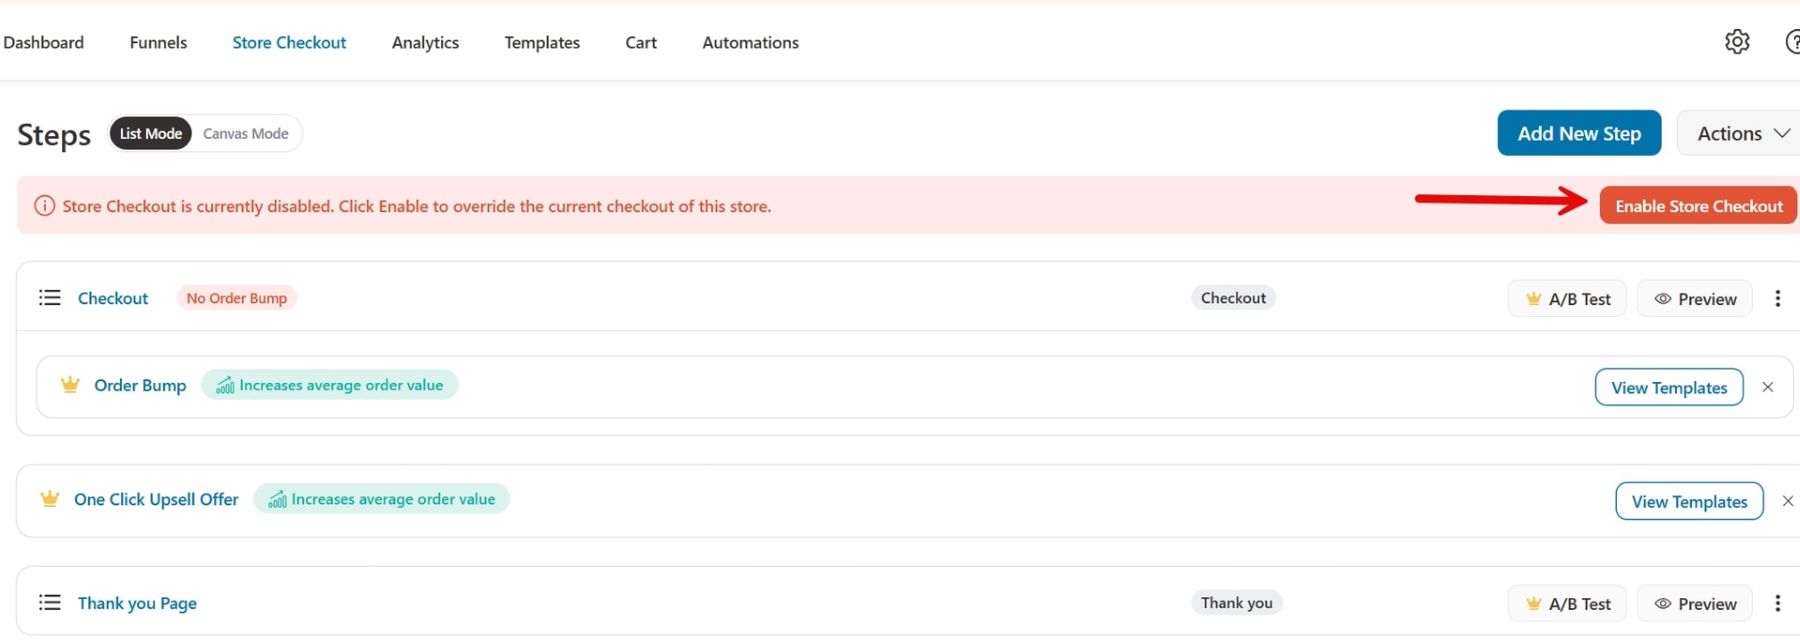Expand the Actions dropdown
Image resolution: width=1800 pixels, height=643 pixels.
pos(1741,133)
